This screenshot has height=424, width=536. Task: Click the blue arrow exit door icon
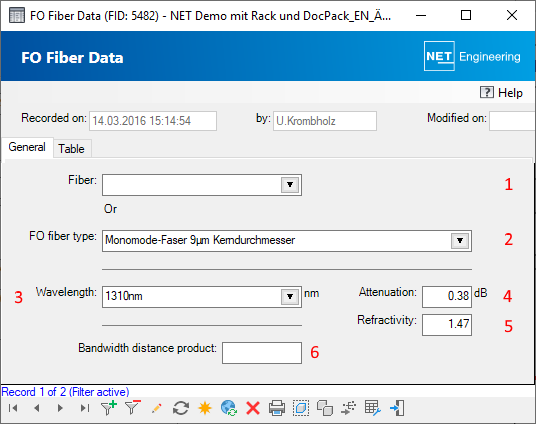tap(397, 408)
